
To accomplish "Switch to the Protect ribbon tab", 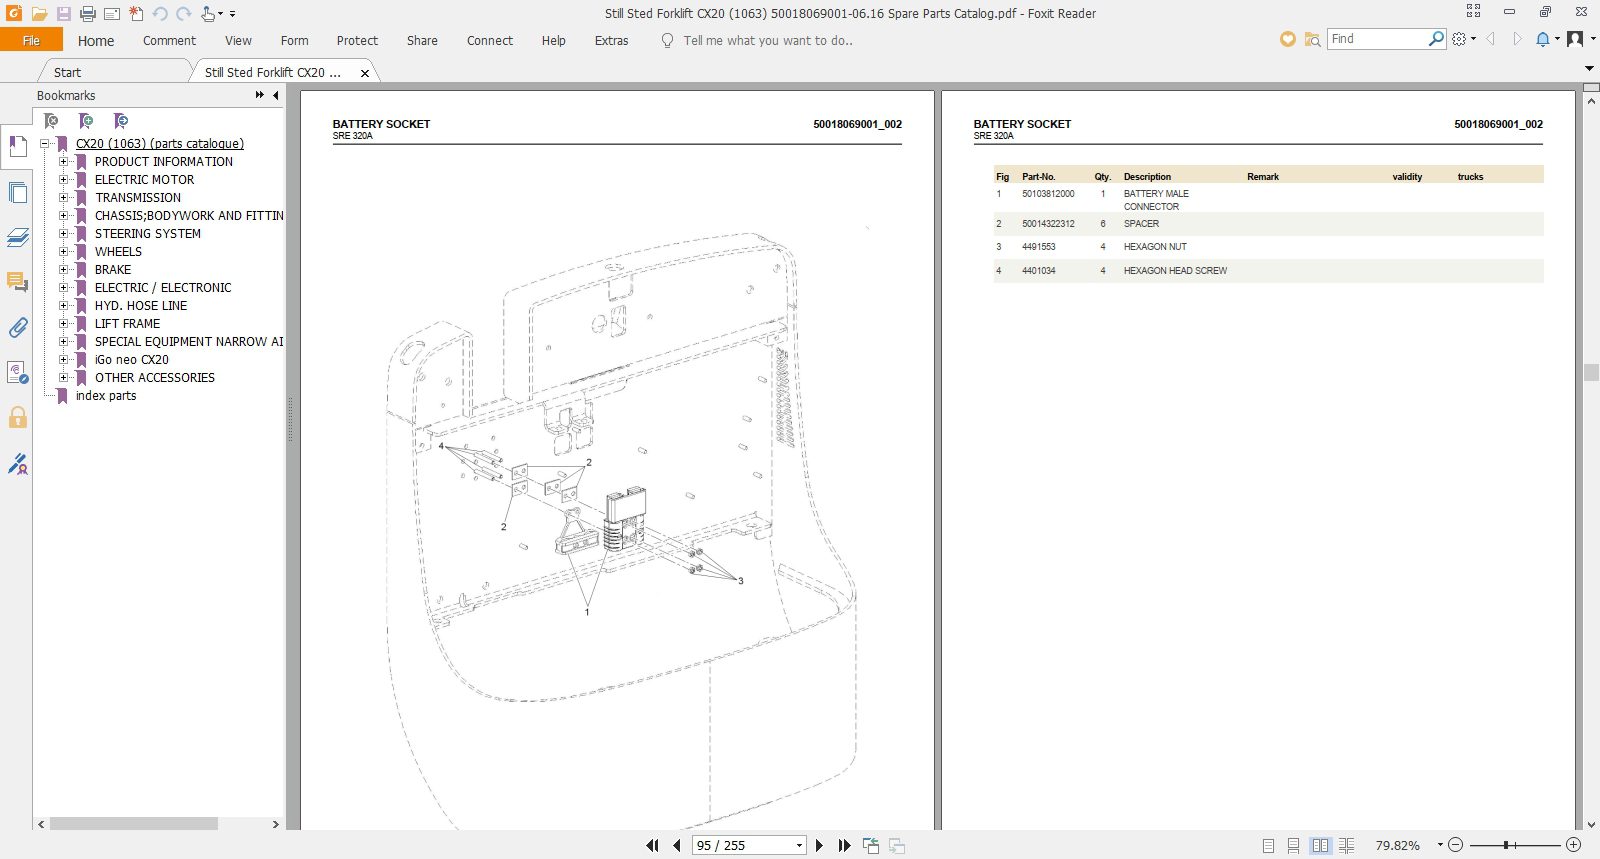I will pos(357,41).
